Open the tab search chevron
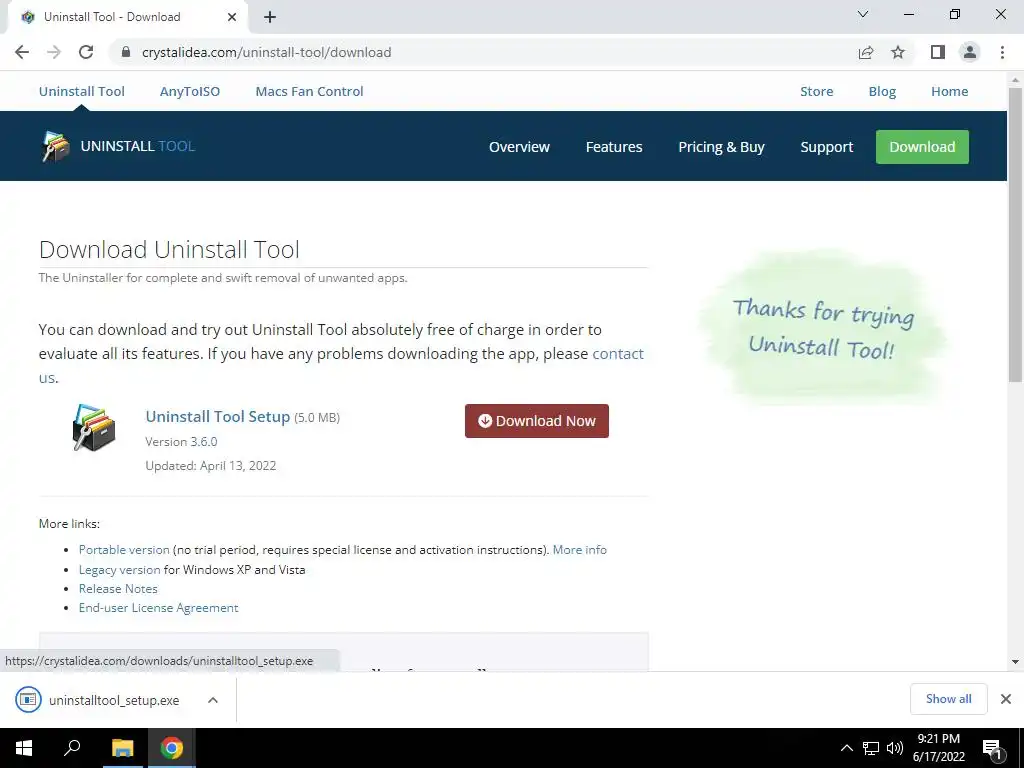 [x=863, y=14]
